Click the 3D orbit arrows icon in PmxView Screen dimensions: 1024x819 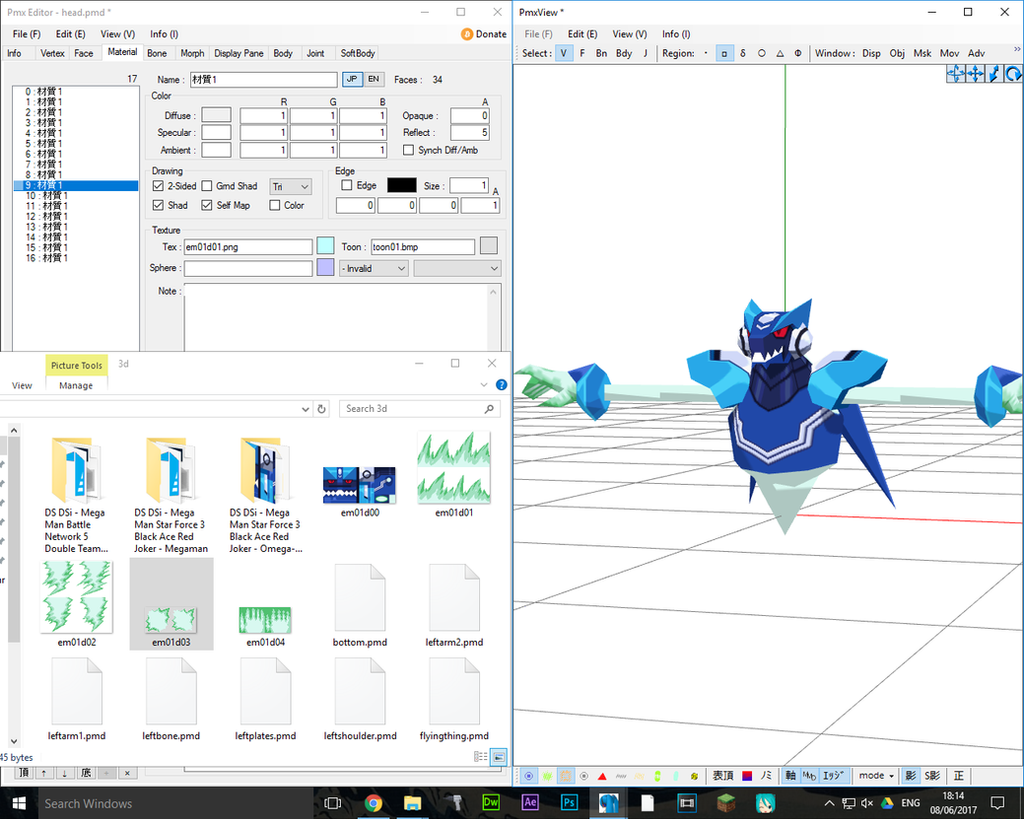[x=955, y=74]
